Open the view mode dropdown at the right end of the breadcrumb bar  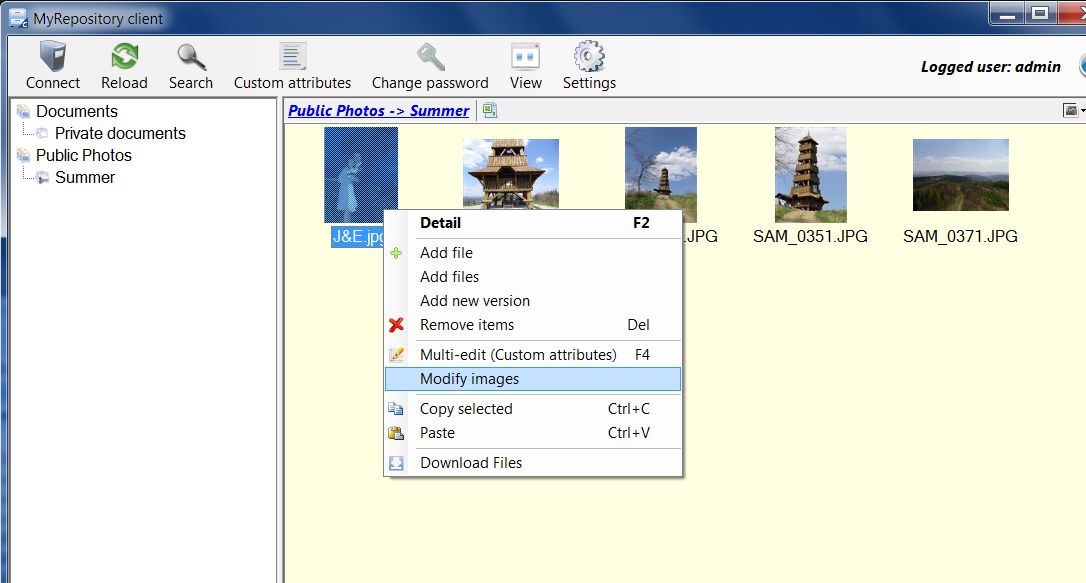click(1073, 110)
